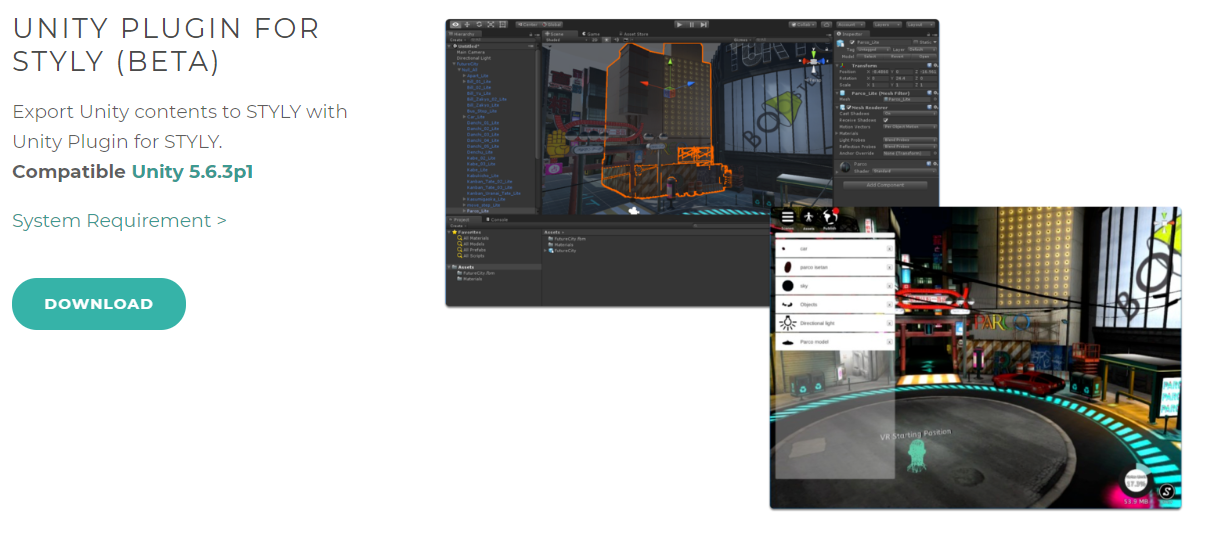Open the Layout dropdown in Unity
The image size is (1205, 535).
click(918, 24)
